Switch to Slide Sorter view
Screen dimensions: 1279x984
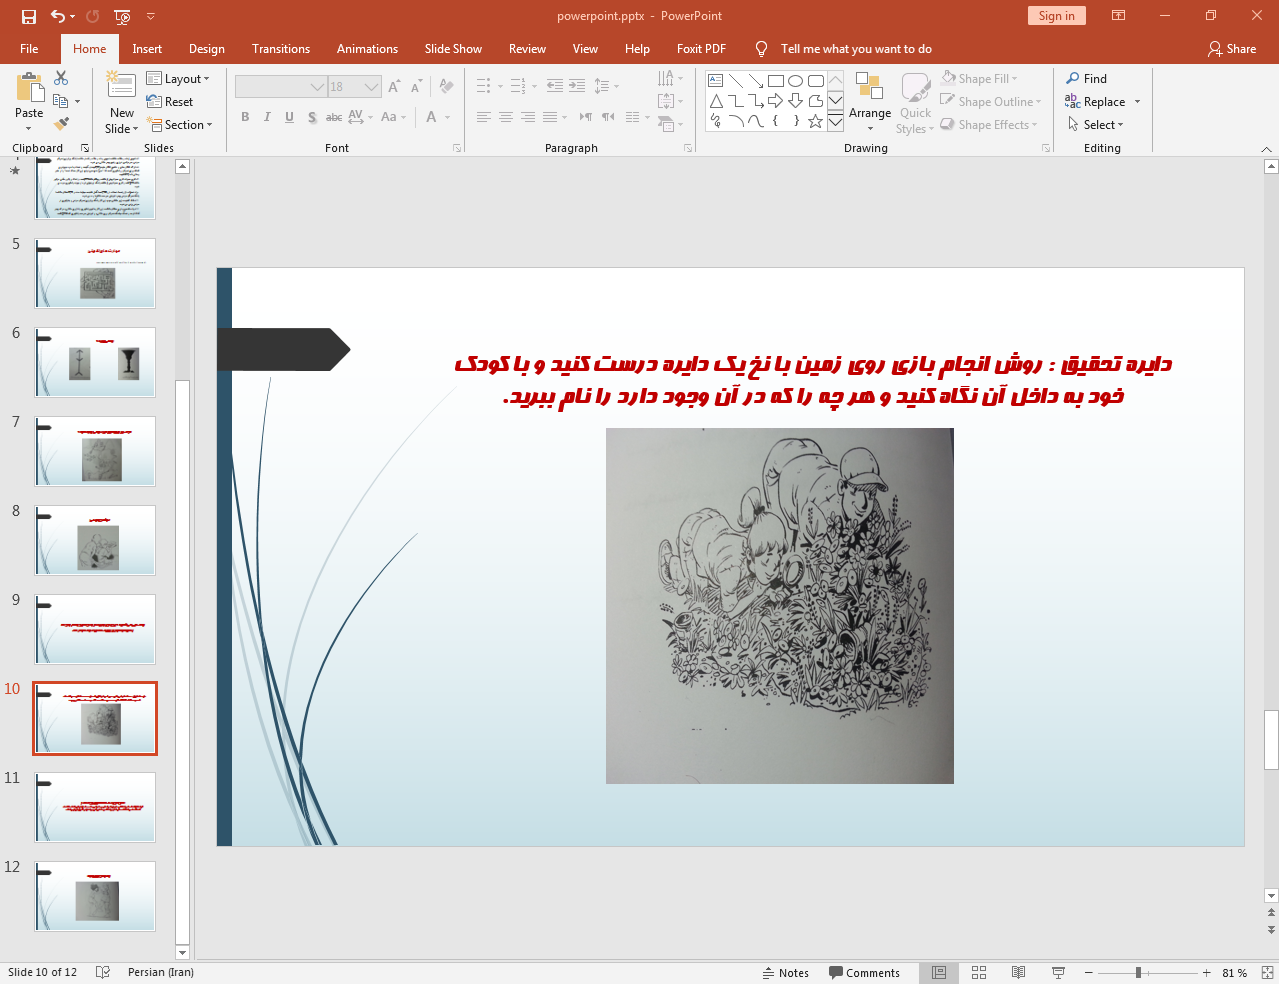tap(979, 973)
